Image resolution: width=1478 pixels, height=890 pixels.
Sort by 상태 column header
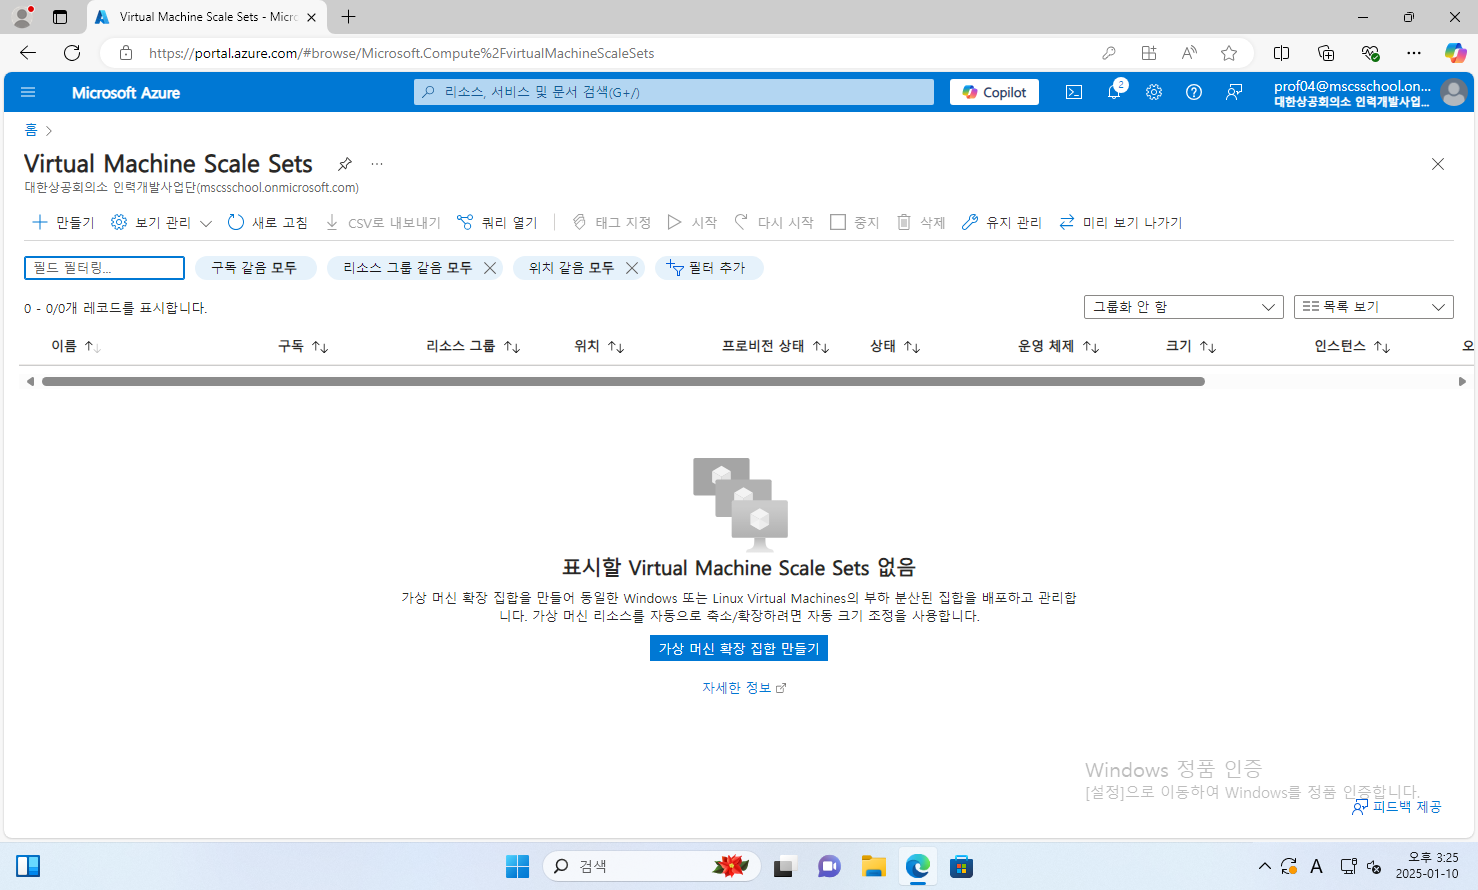(895, 346)
